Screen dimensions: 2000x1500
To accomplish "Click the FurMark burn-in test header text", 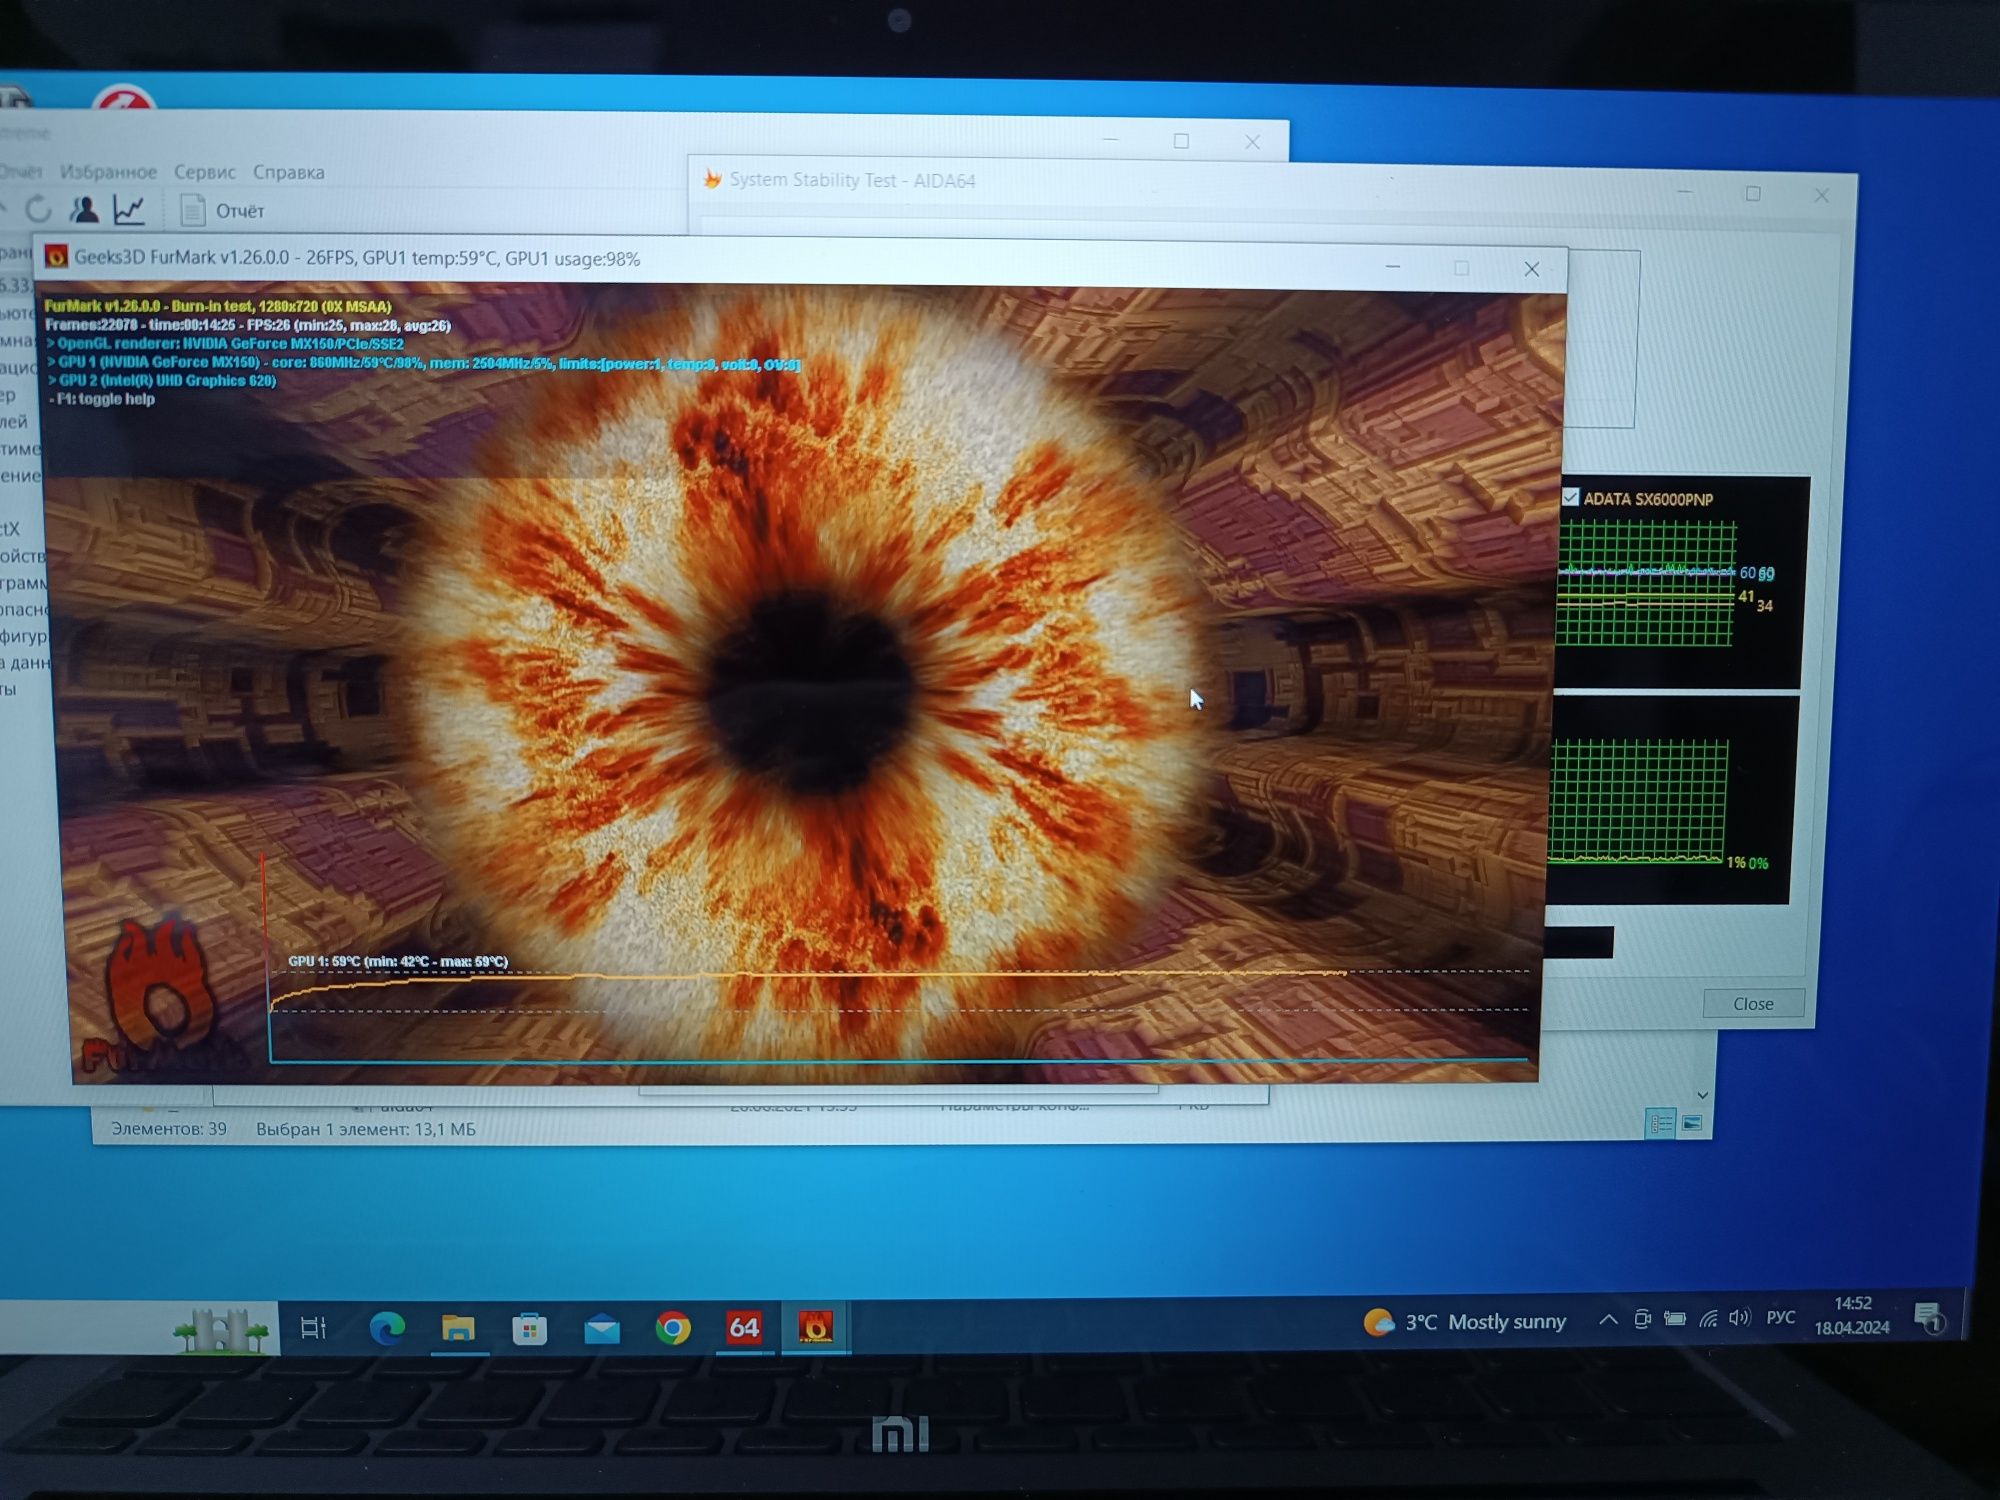I will point(218,306).
